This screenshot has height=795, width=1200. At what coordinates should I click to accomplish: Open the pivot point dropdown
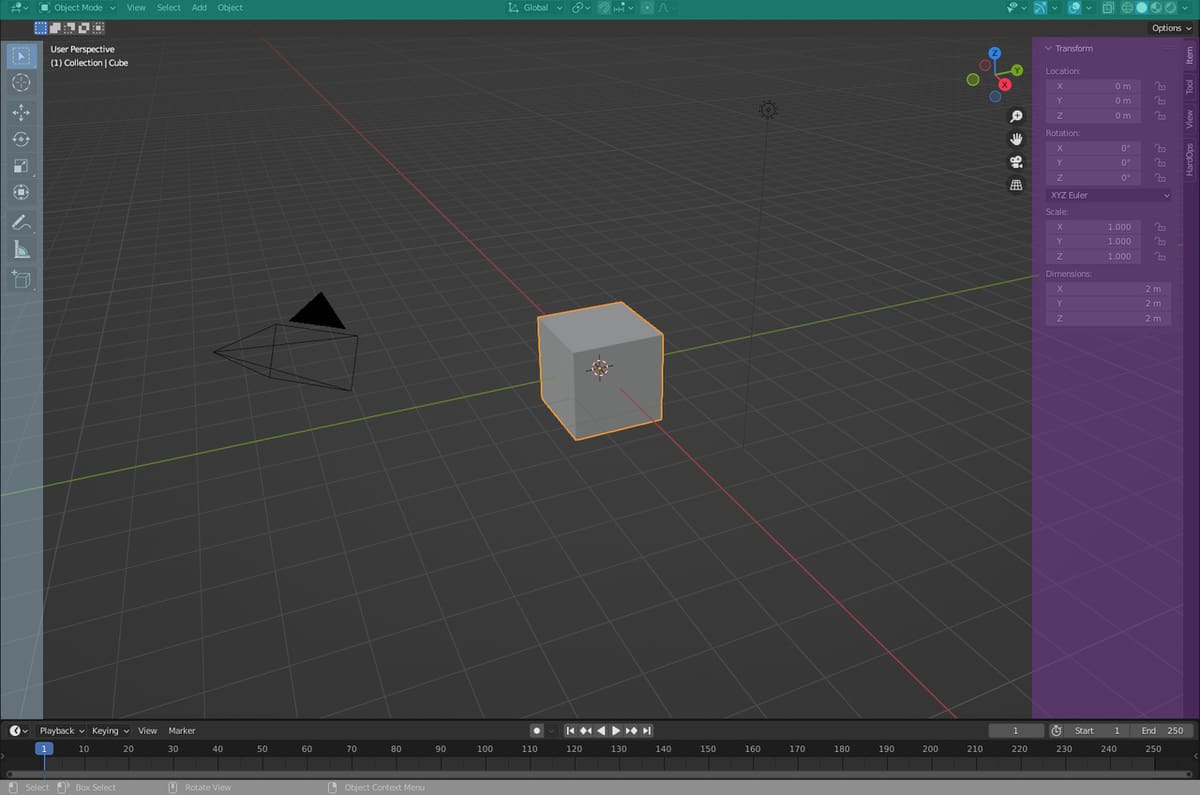point(581,8)
